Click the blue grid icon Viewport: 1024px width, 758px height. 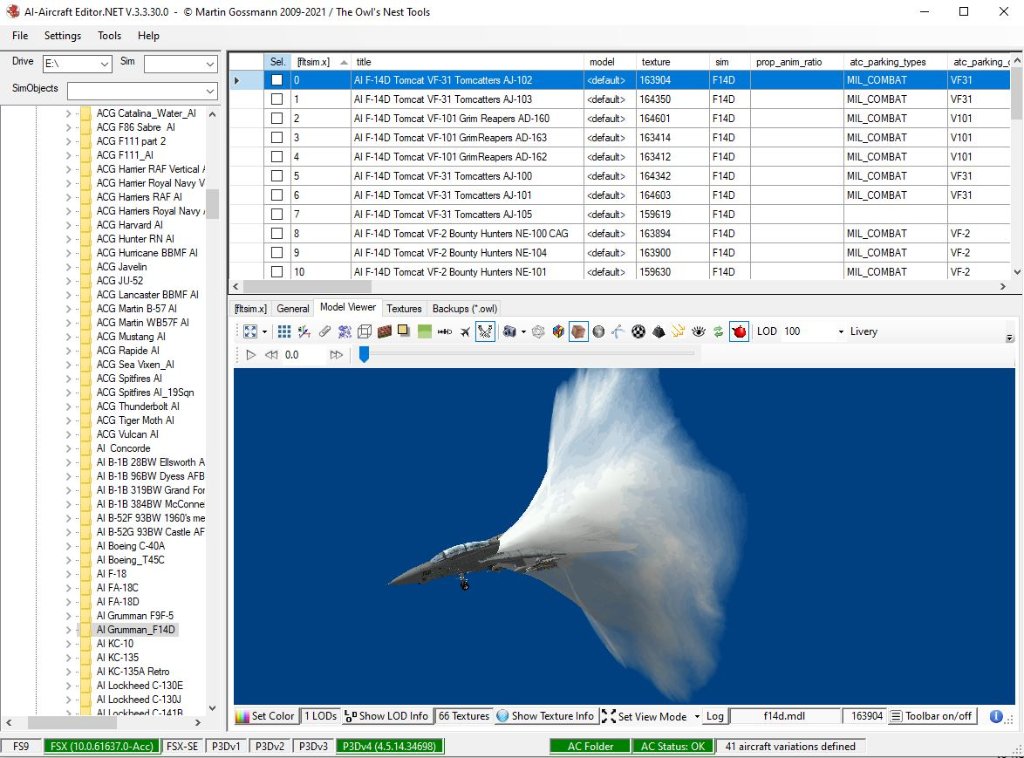[x=284, y=332]
